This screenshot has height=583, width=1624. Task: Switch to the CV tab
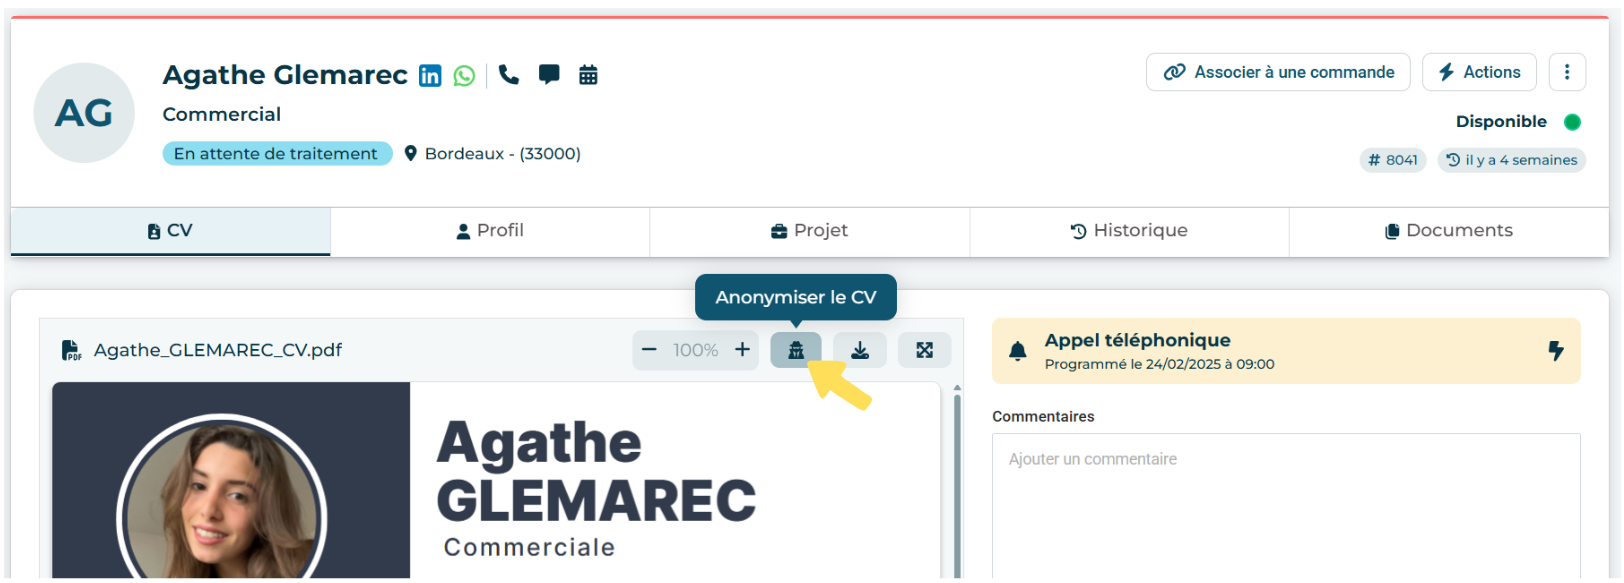pos(170,231)
